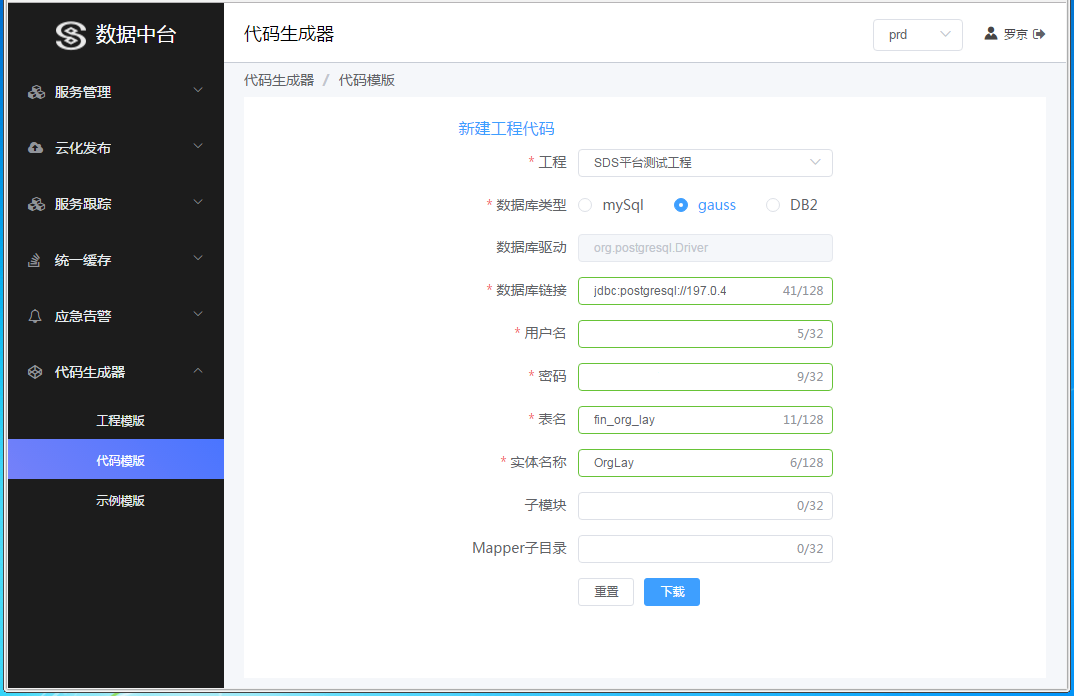Open the prd environment dropdown
The height and width of the screenshot is (696, 1074).
tap(918, 35)
